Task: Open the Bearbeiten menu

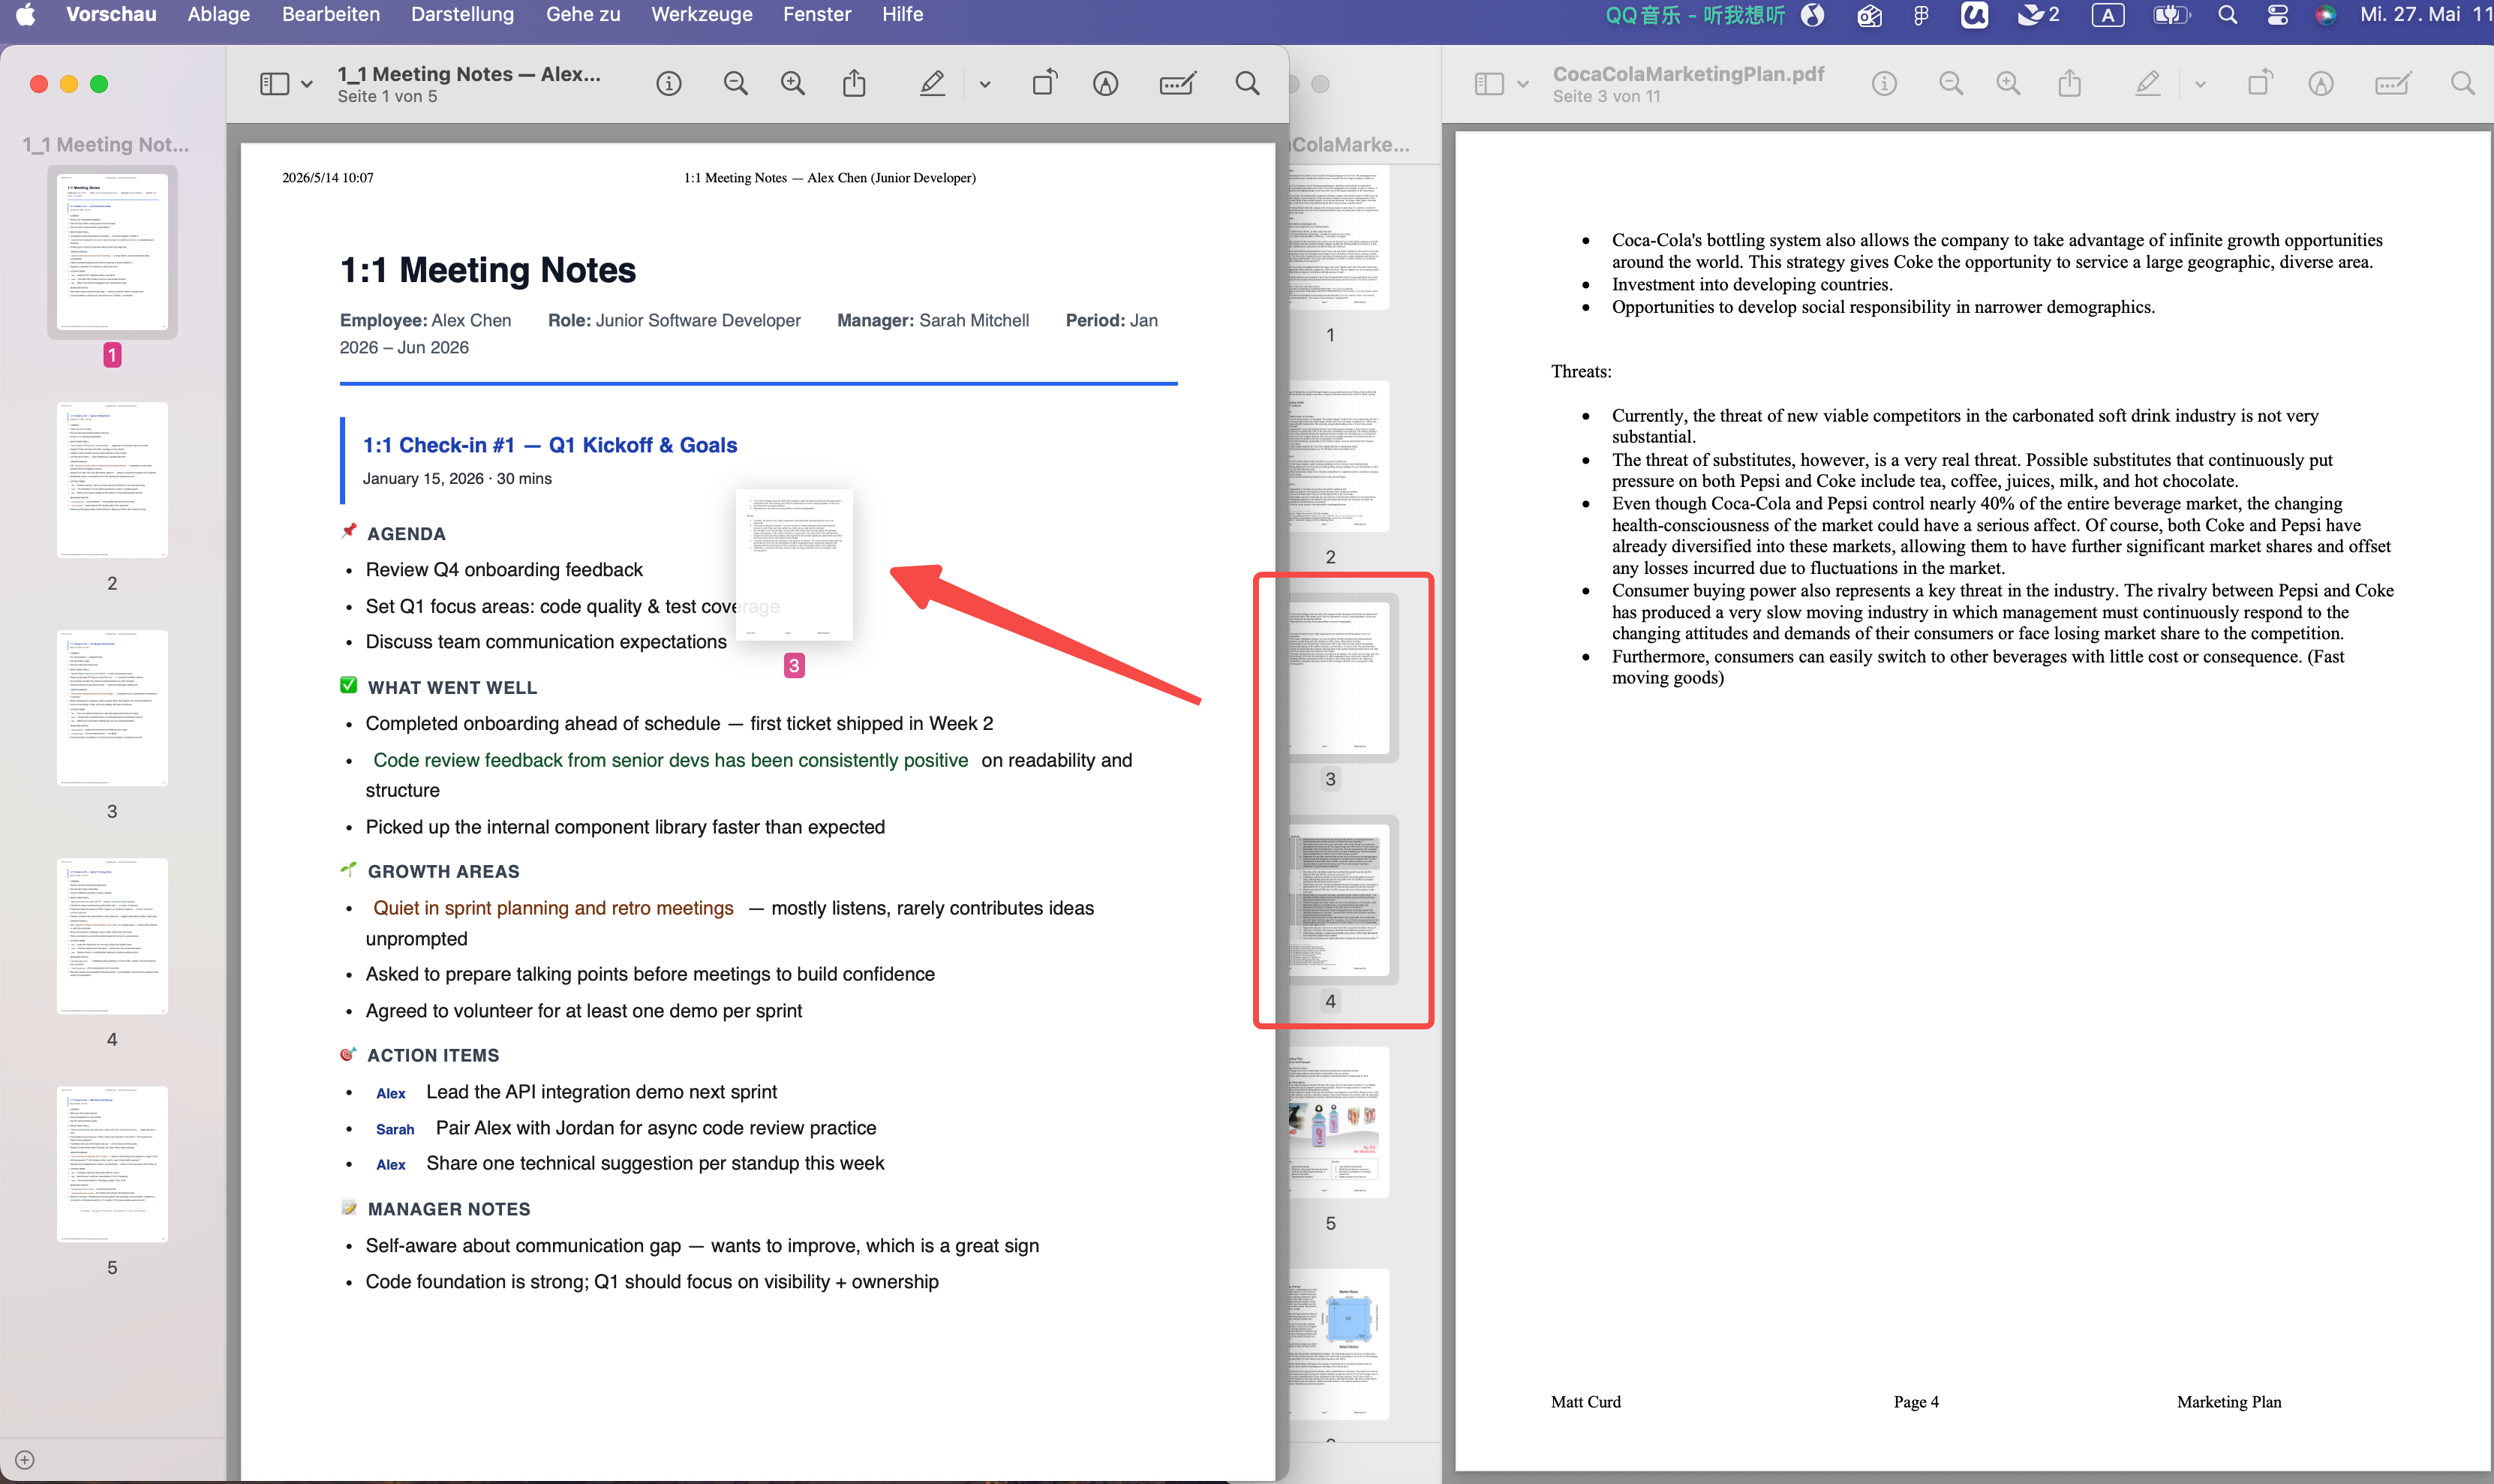Action: [331, 14]
